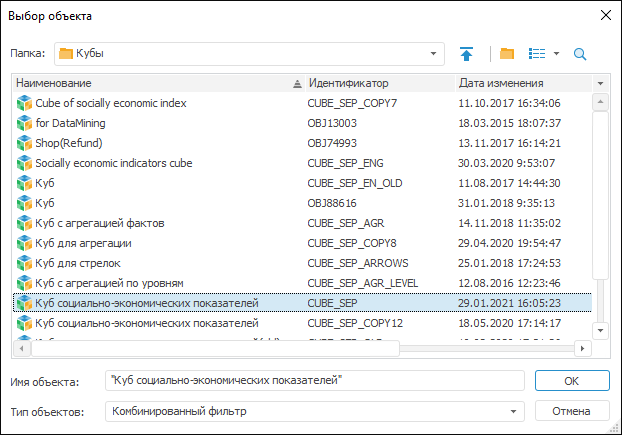The image size is (622, 435).
Task: Click icon of 'Куб с агрегацией фактов'
Action: 24,223
